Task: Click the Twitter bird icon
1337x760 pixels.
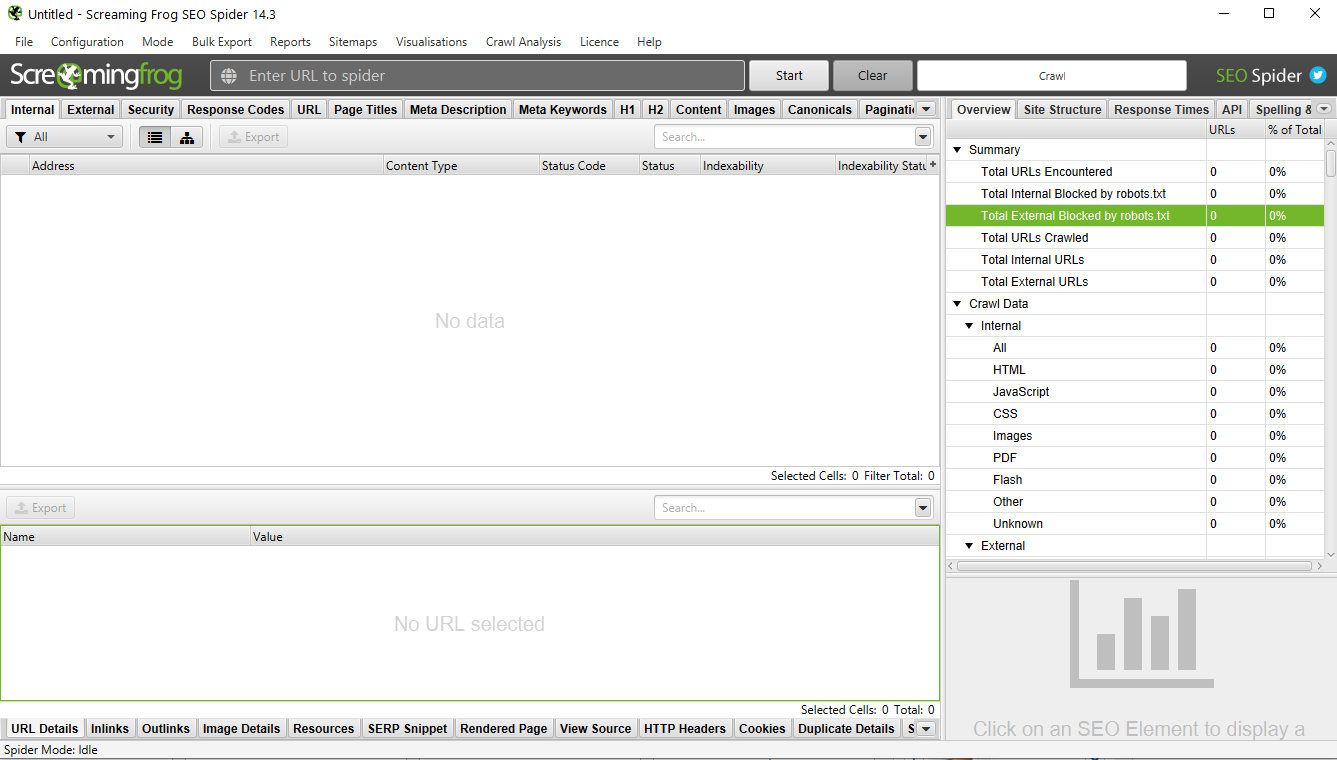Action: click(1318, 76)
